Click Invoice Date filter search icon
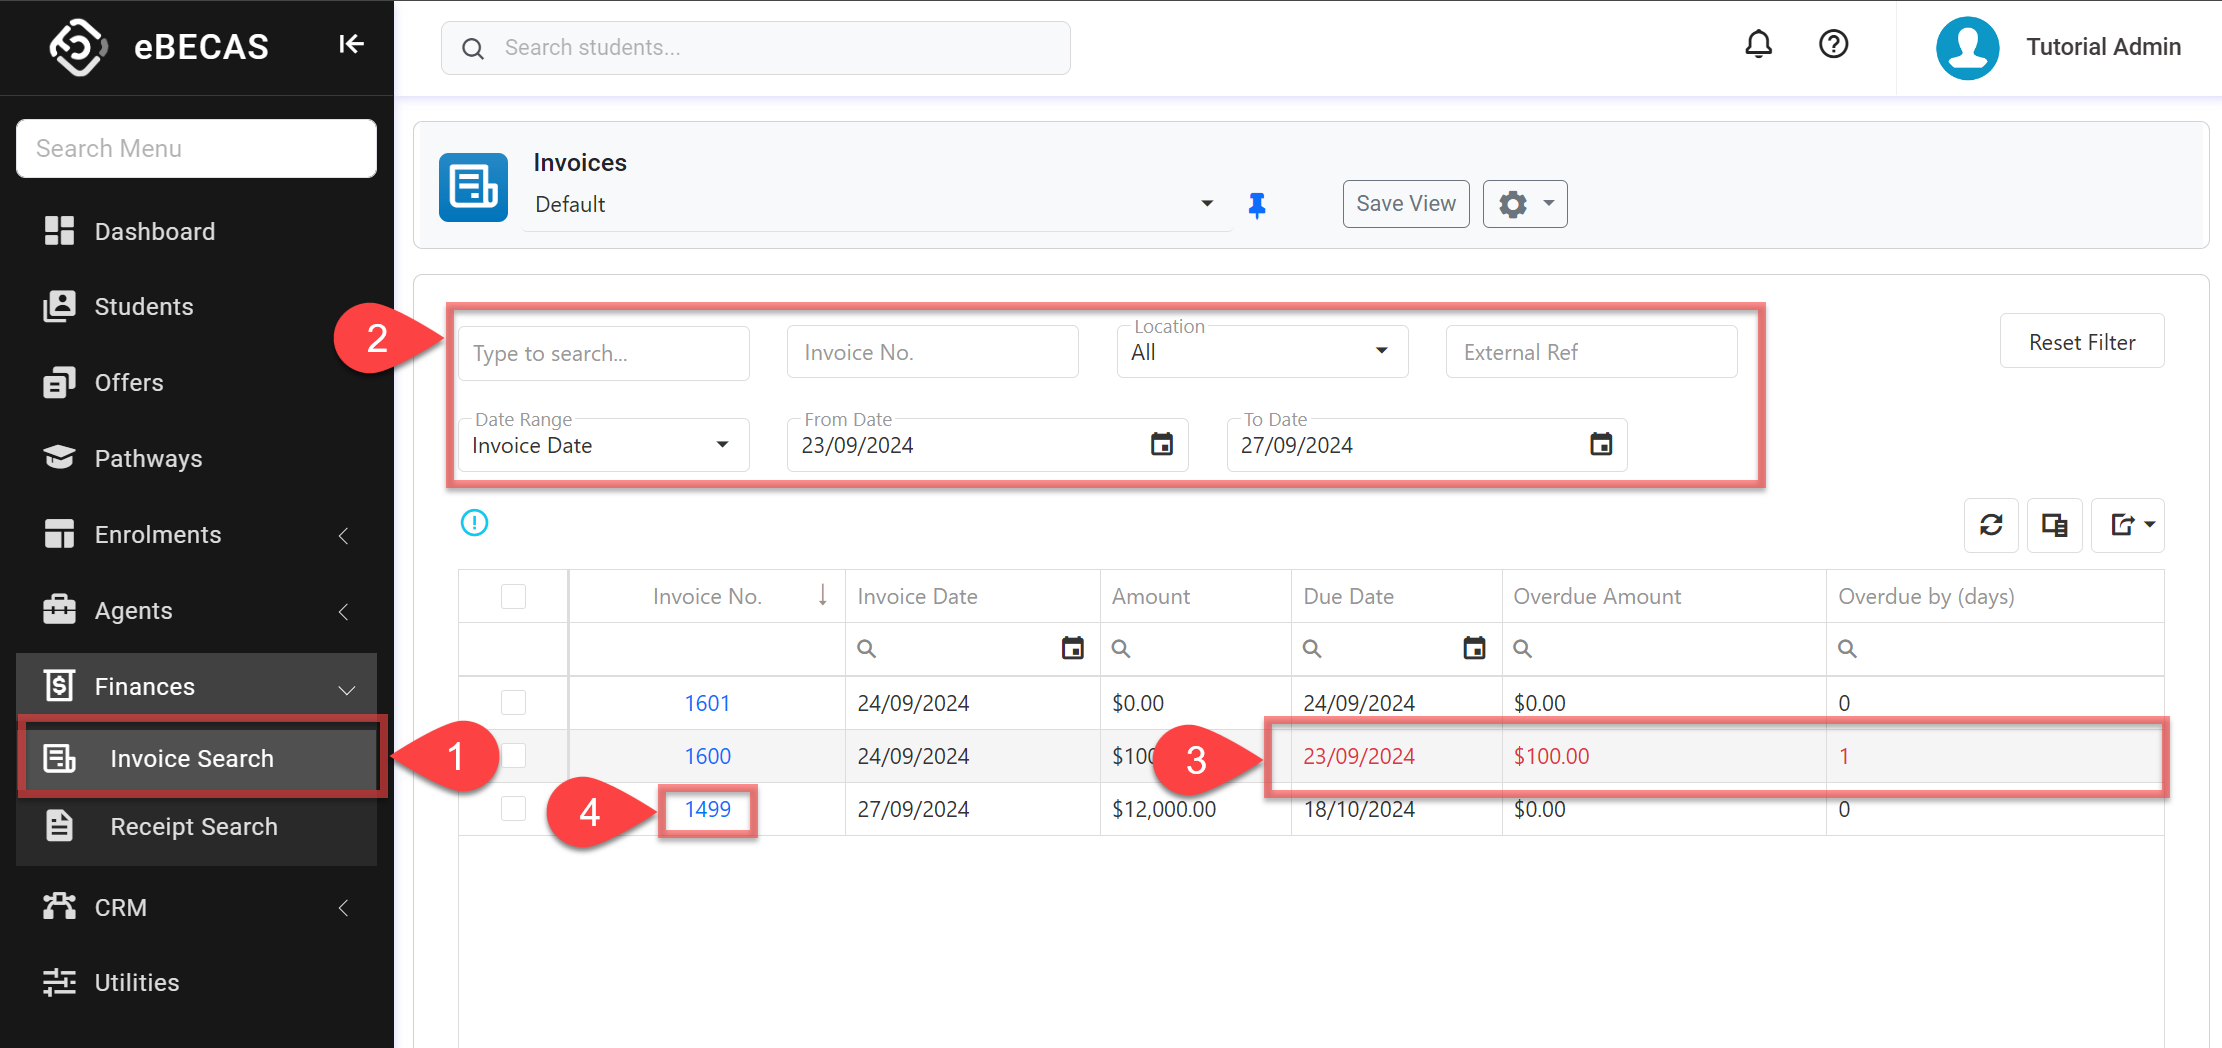The width and height of the screenshot is (2222, 1048). (x=866, y=649)
